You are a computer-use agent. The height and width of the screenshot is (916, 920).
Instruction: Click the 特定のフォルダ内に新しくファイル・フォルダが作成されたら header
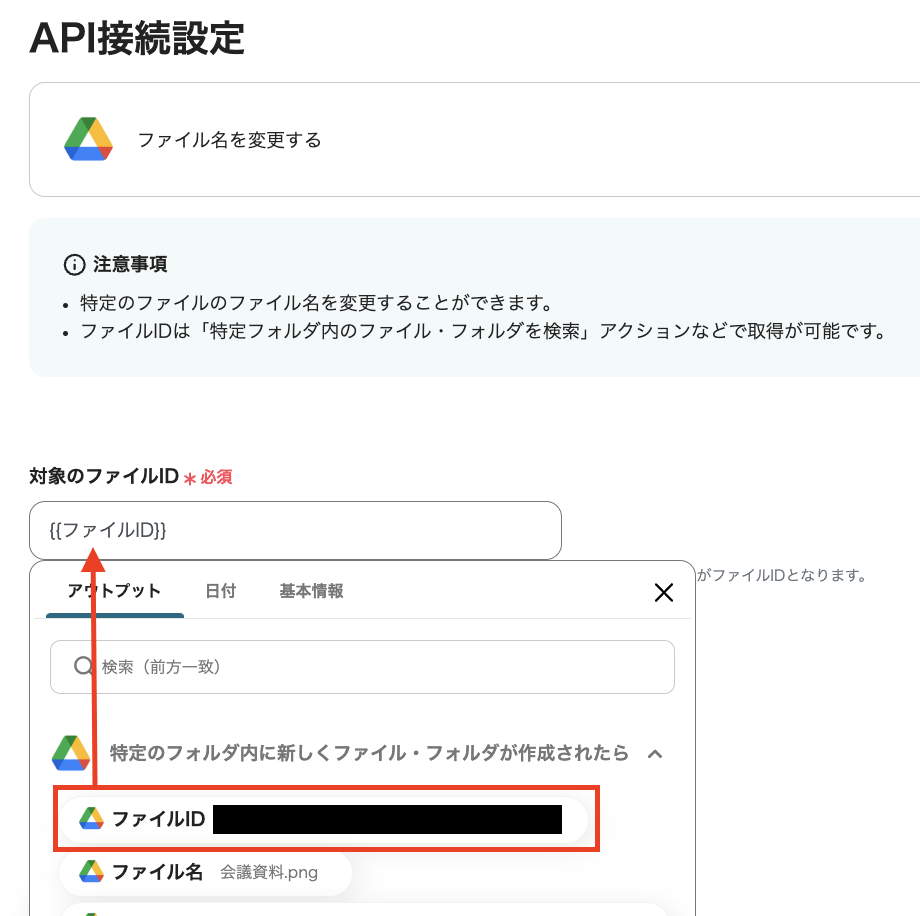point(369,753)
